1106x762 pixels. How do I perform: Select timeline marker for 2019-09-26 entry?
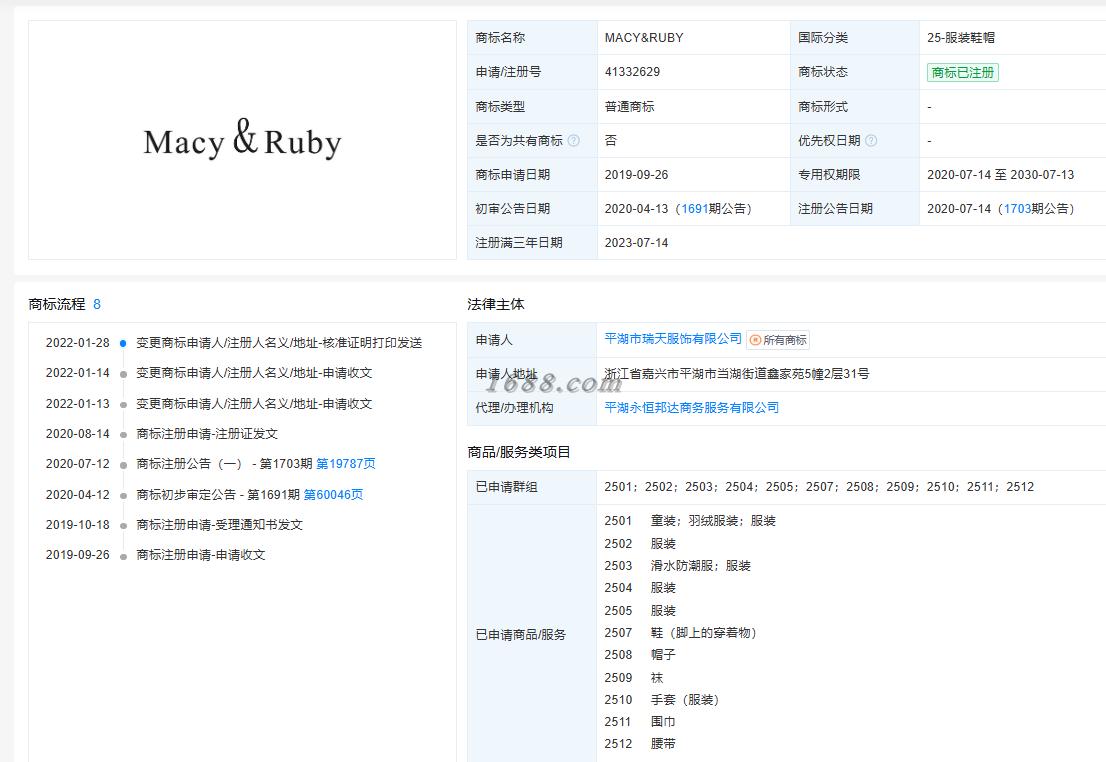coord(123,557)
